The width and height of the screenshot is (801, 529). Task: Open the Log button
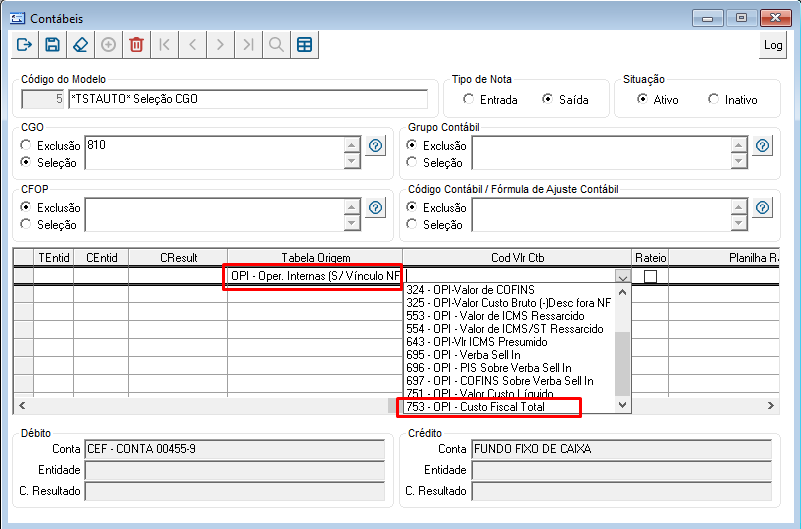point(773,45)
